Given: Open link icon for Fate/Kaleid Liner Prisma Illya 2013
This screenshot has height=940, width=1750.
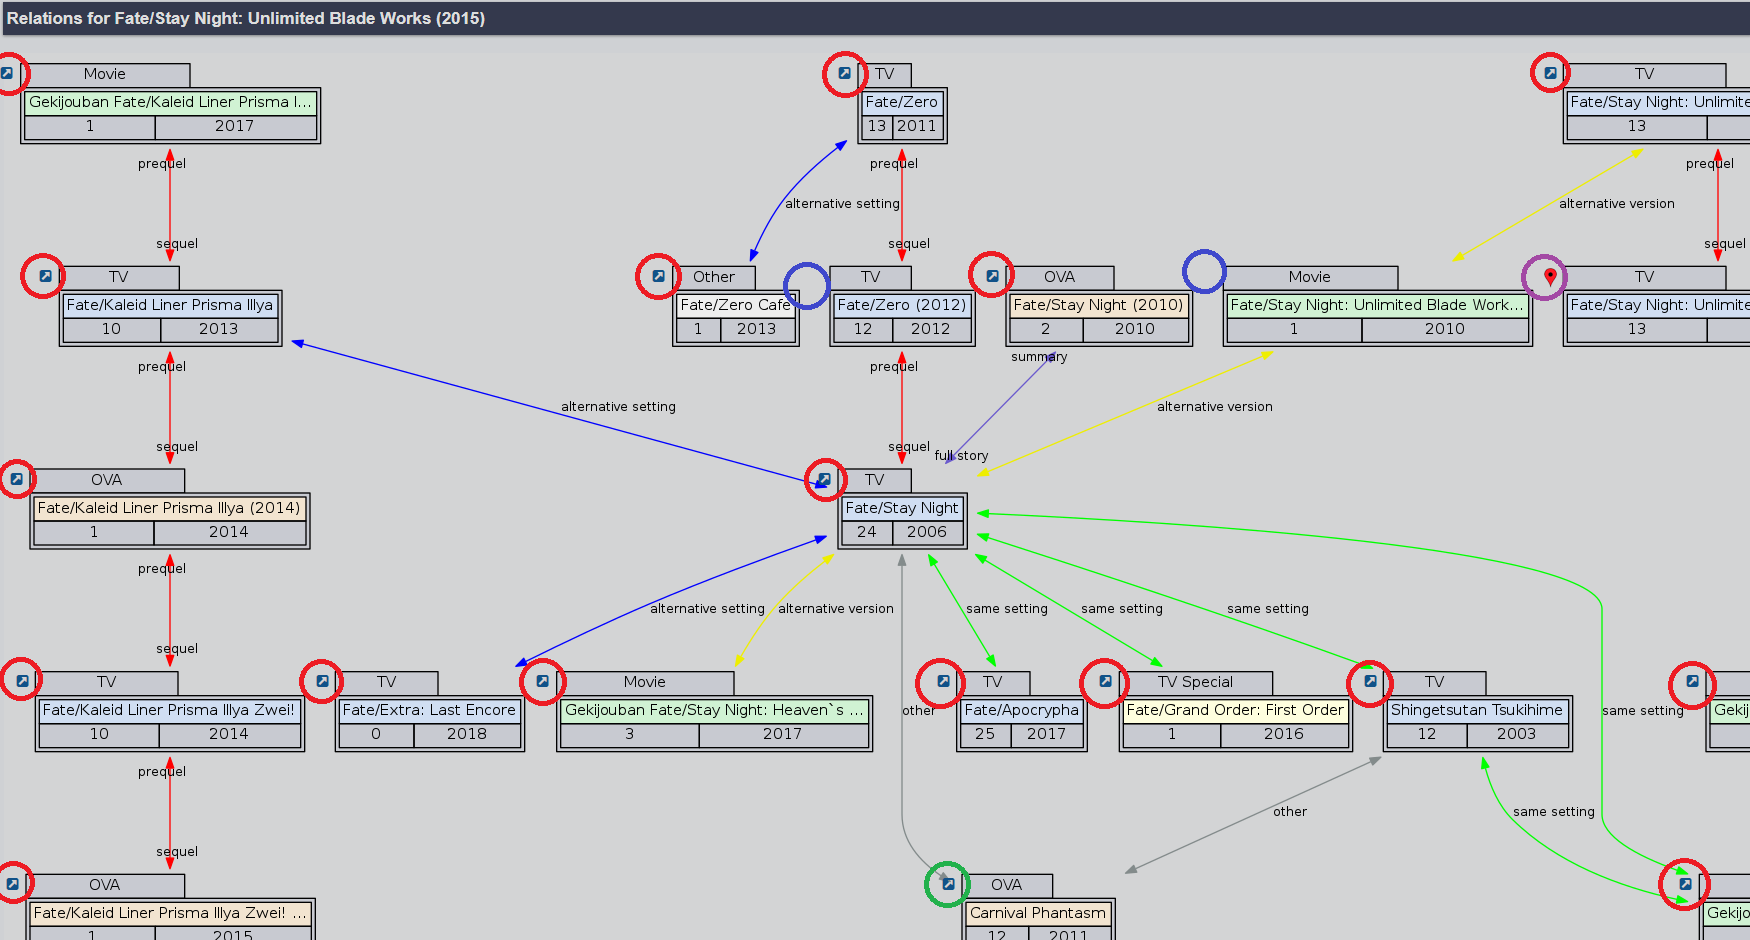Looking at the screenshot, I should click(45, 277).
